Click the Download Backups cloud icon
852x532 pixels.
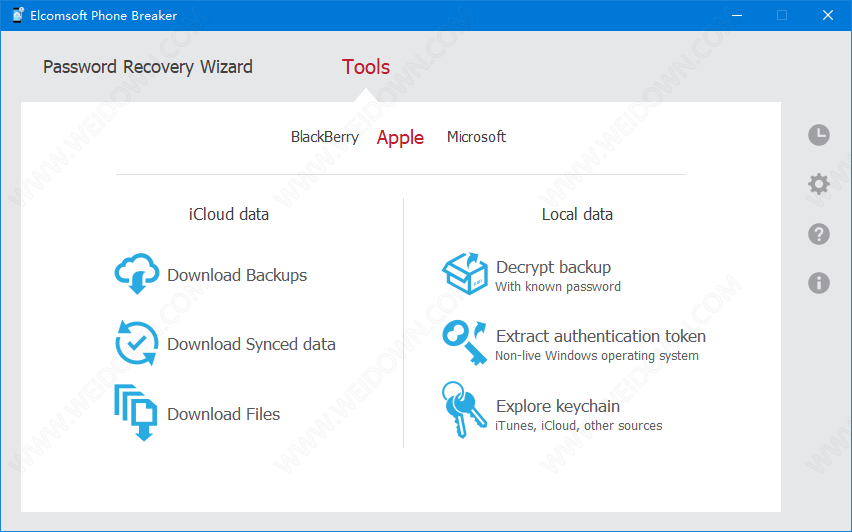(x=137, y=274)
